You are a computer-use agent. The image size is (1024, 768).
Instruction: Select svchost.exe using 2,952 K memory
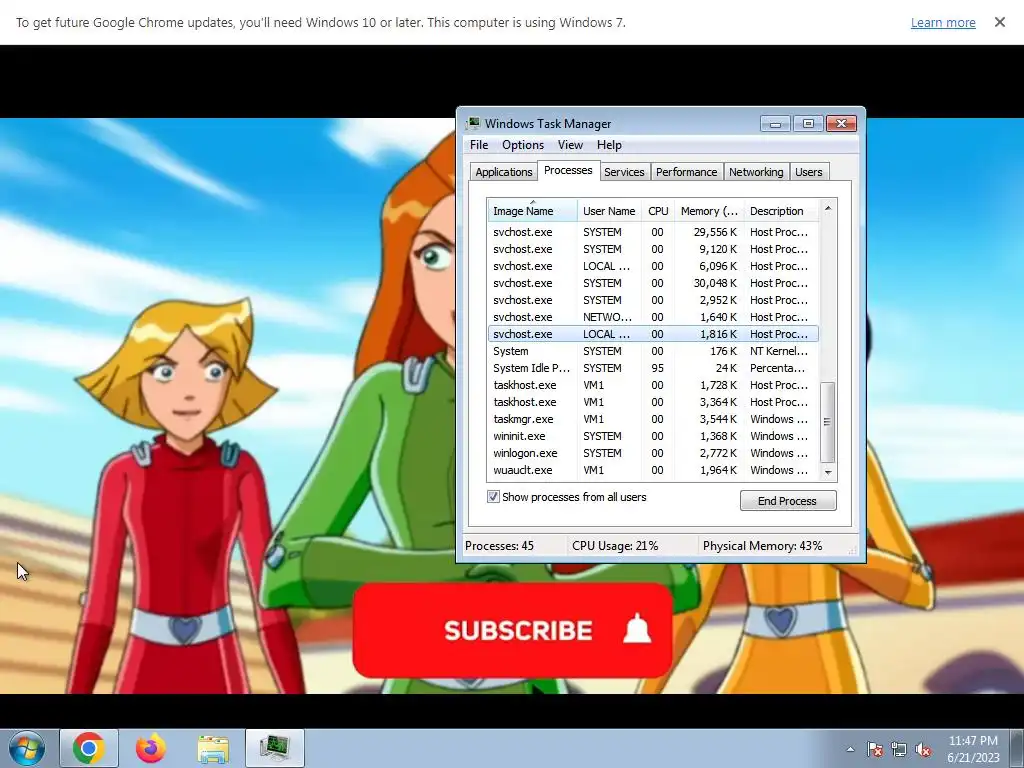click(x=653, y=300)
